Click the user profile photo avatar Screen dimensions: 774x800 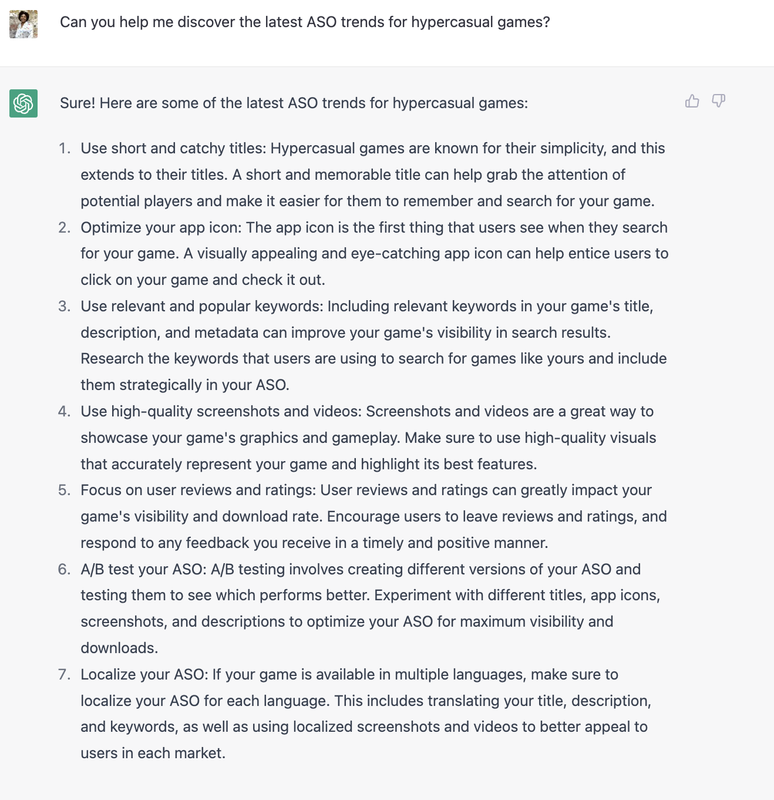pos(23,24)
